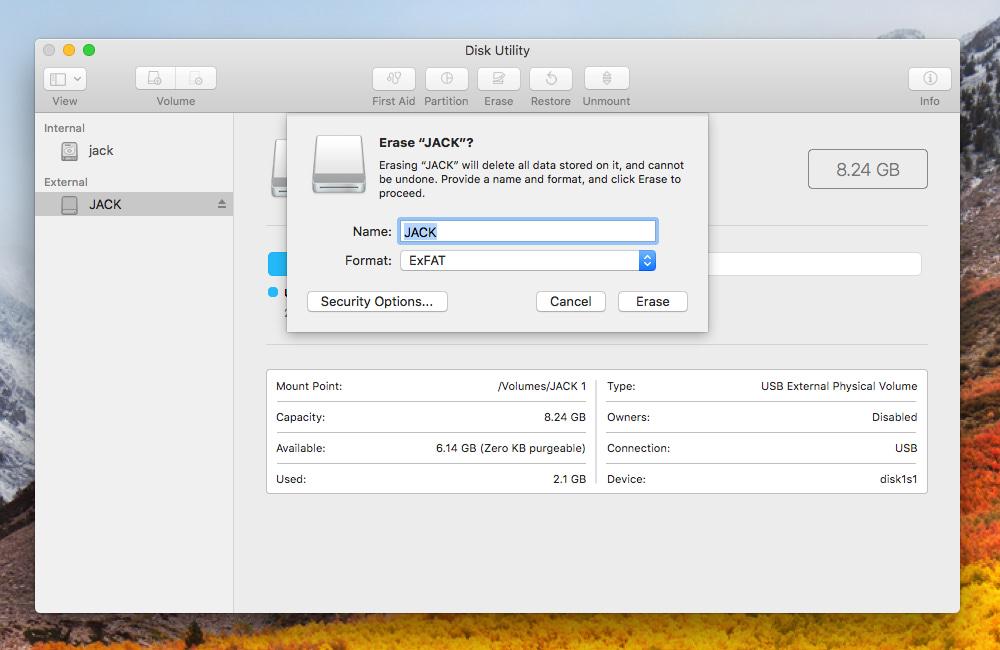Open the View options chevron
The image size is (1000, 650).
coord(75,78)
